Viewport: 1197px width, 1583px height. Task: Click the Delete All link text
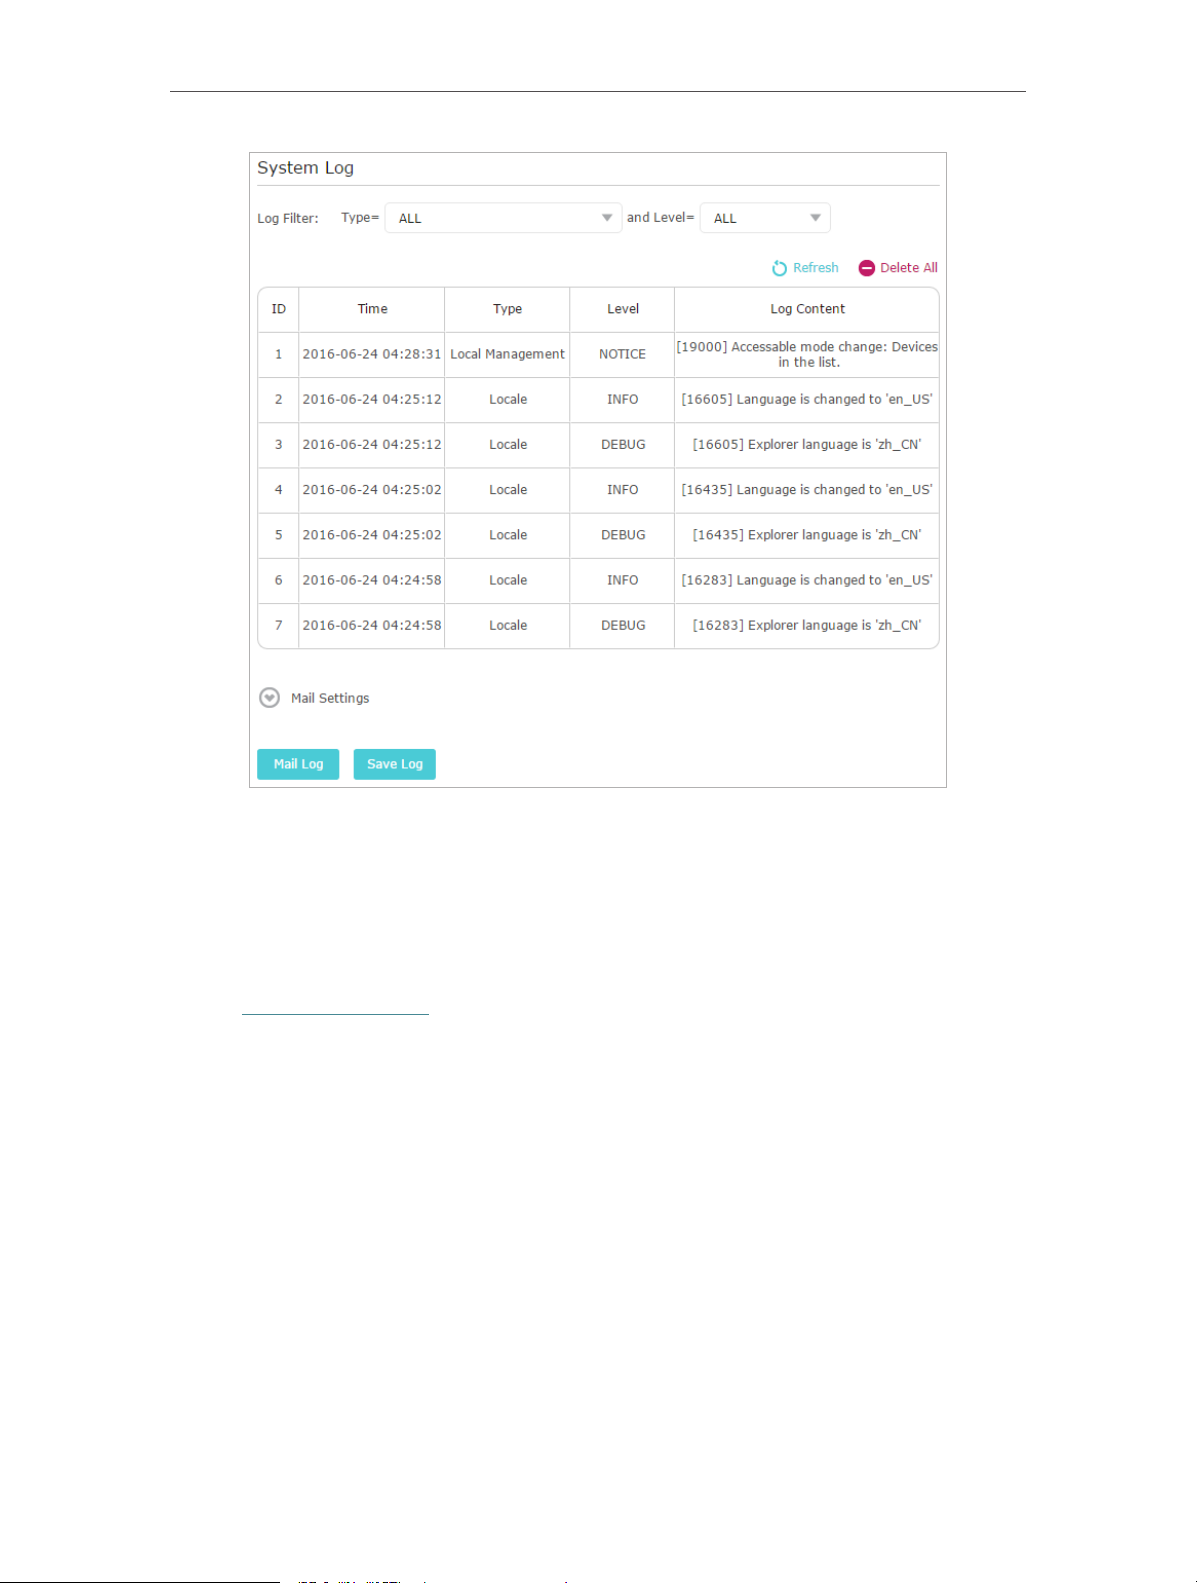(909, 268)
